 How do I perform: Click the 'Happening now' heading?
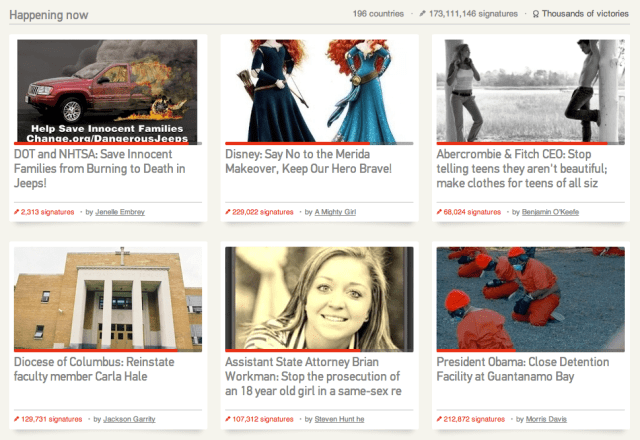pos(49,15)
